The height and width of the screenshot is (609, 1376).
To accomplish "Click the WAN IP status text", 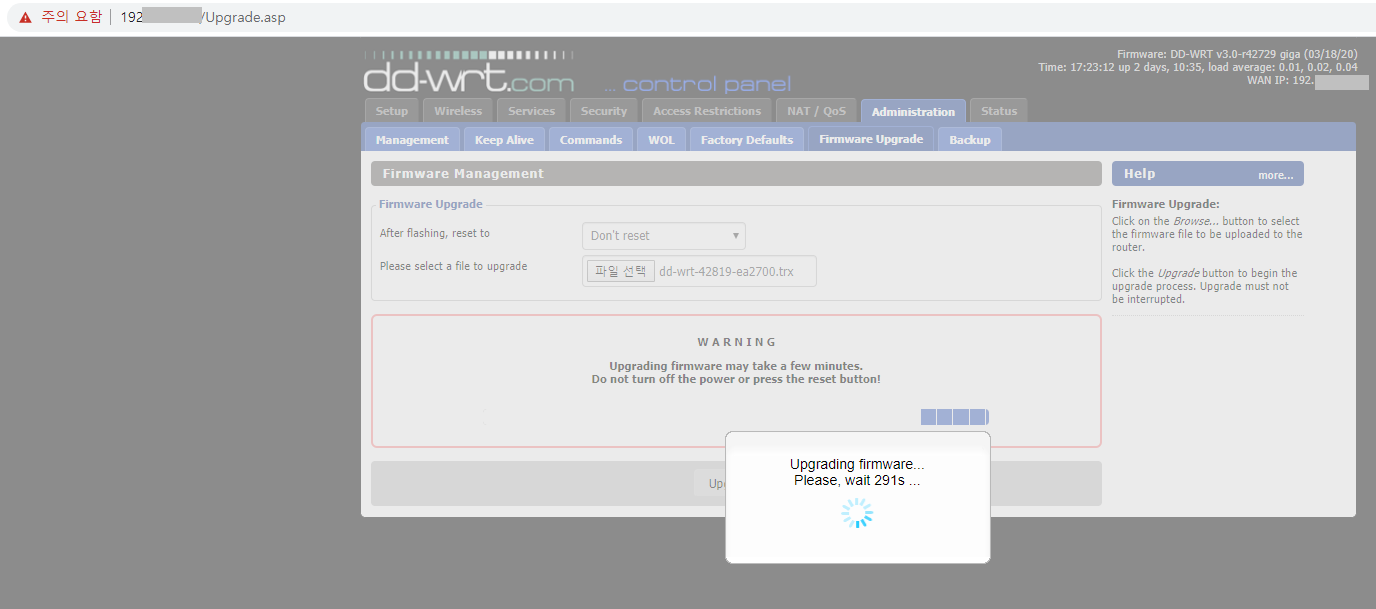I will [x=1307, y=80].
